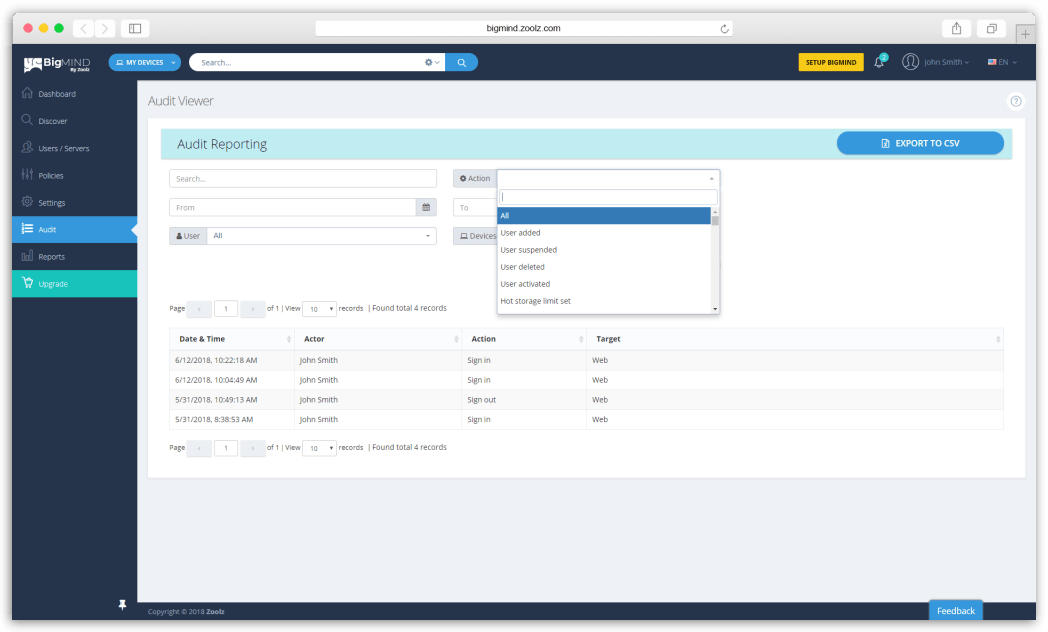Click the calendar icon beside From field
Screen dimensions: 1048x632
click(426, 207)
